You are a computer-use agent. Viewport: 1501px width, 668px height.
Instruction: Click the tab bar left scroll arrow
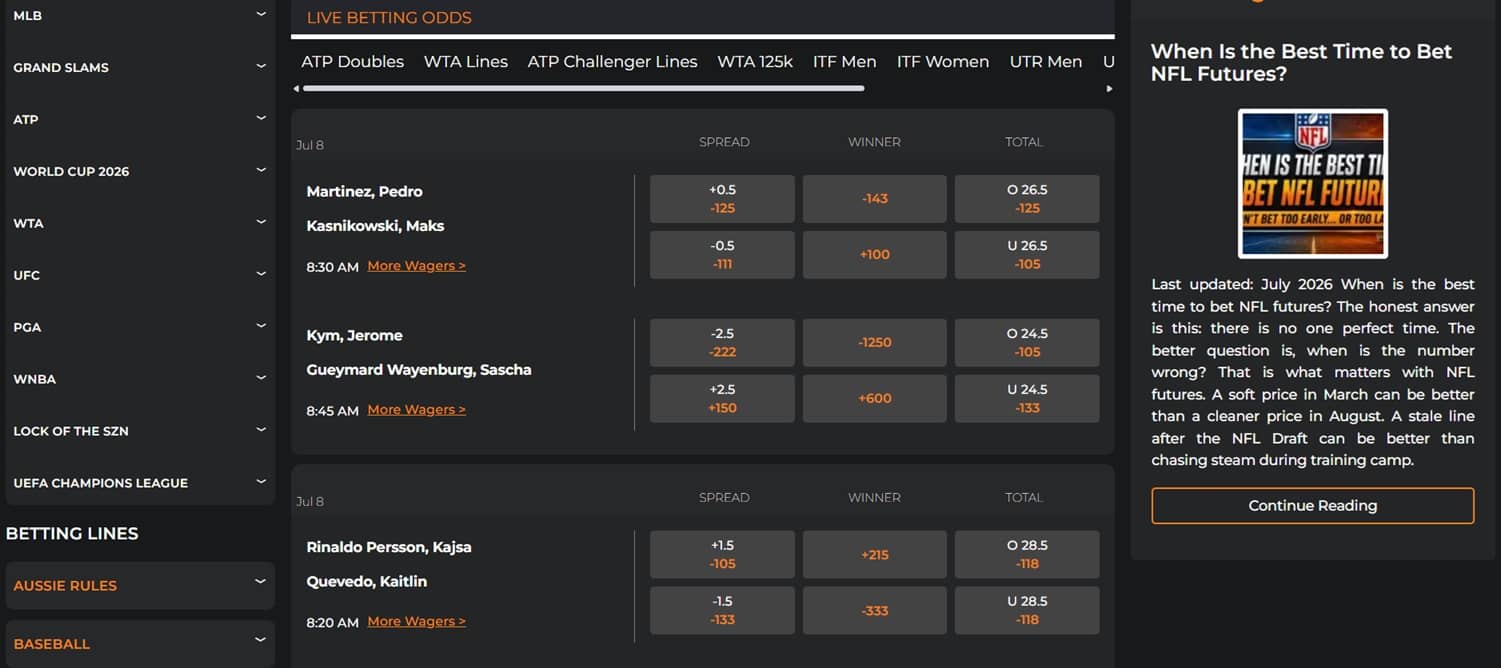click(x=296, y=89)
